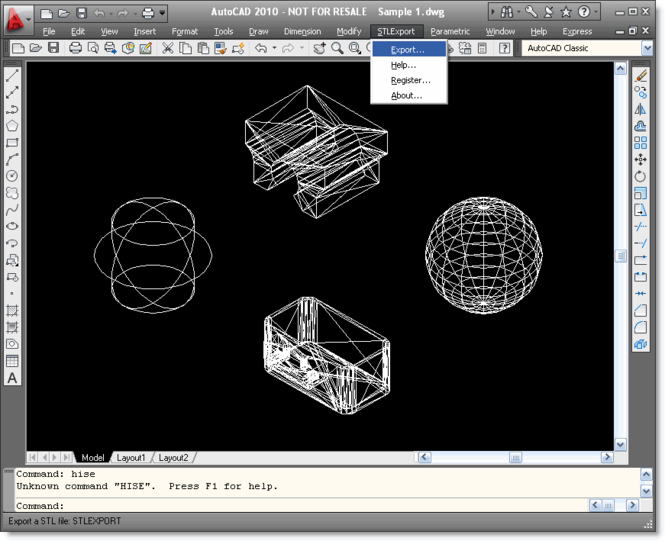Viewport: 665px width, 541px height.
Task: Select the Chamfer modify tool
Action: (640, 311)
